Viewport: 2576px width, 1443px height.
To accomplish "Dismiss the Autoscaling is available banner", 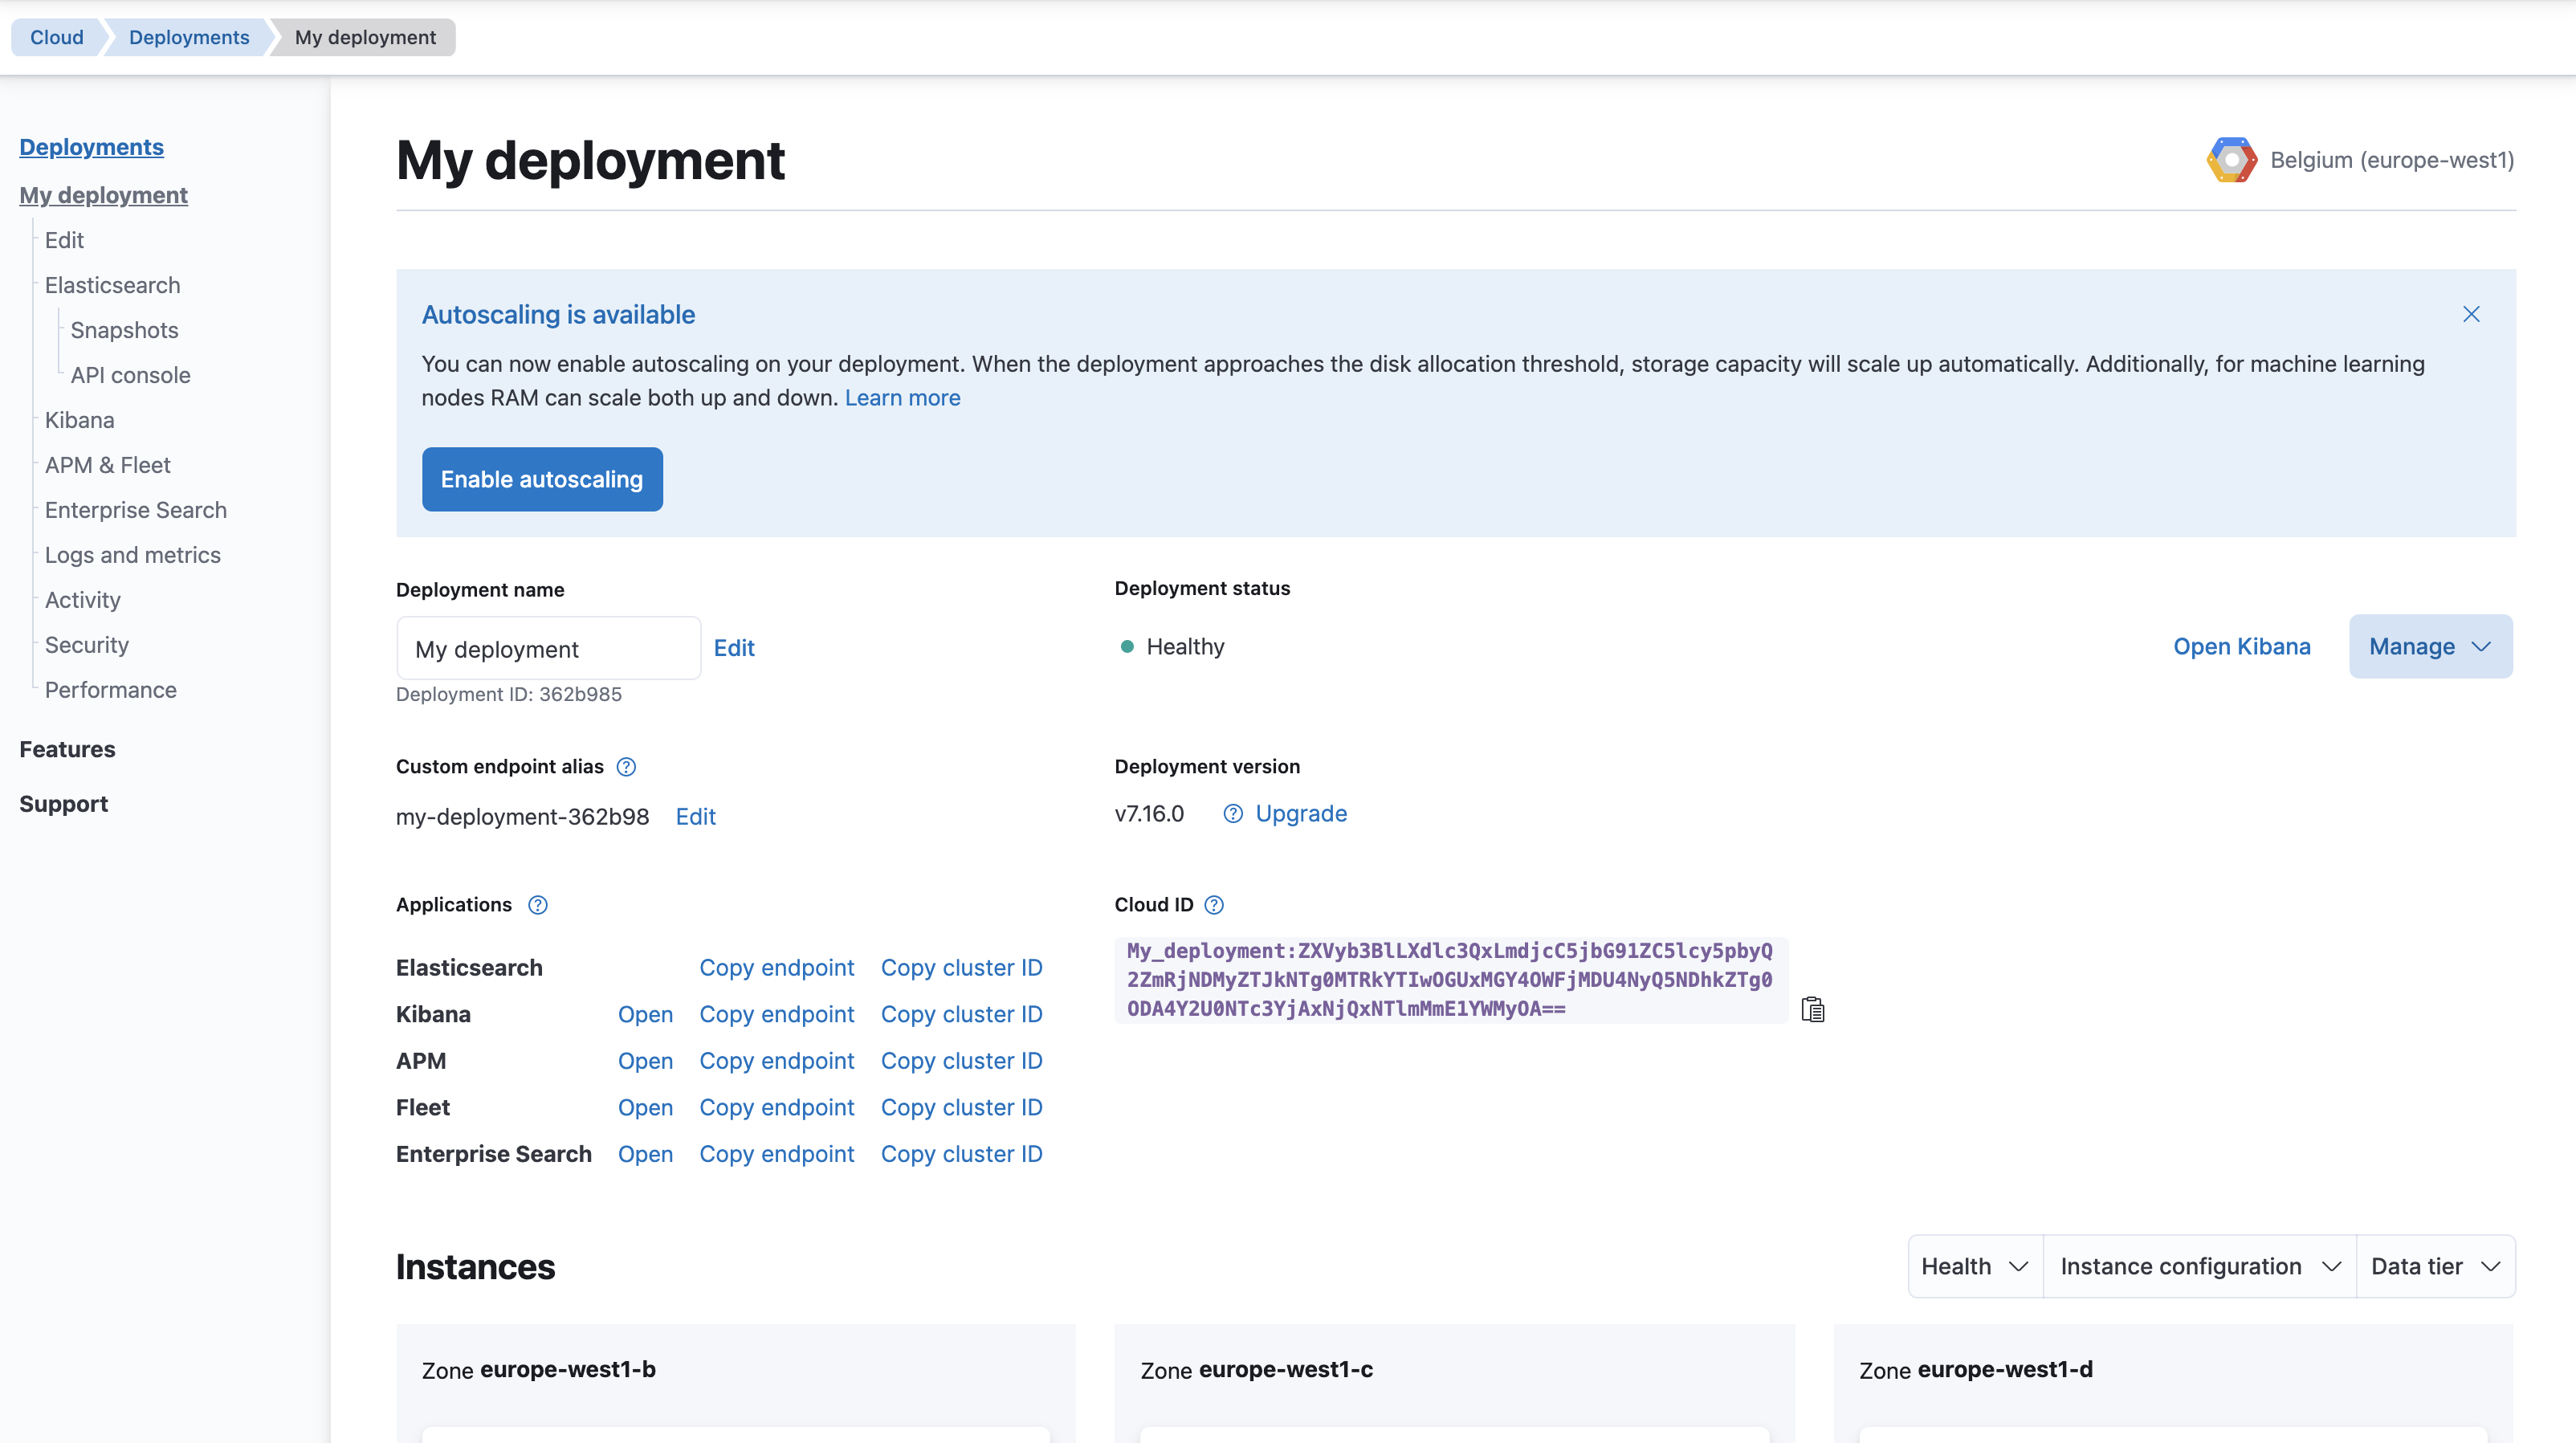I will tap(2471, 314).
